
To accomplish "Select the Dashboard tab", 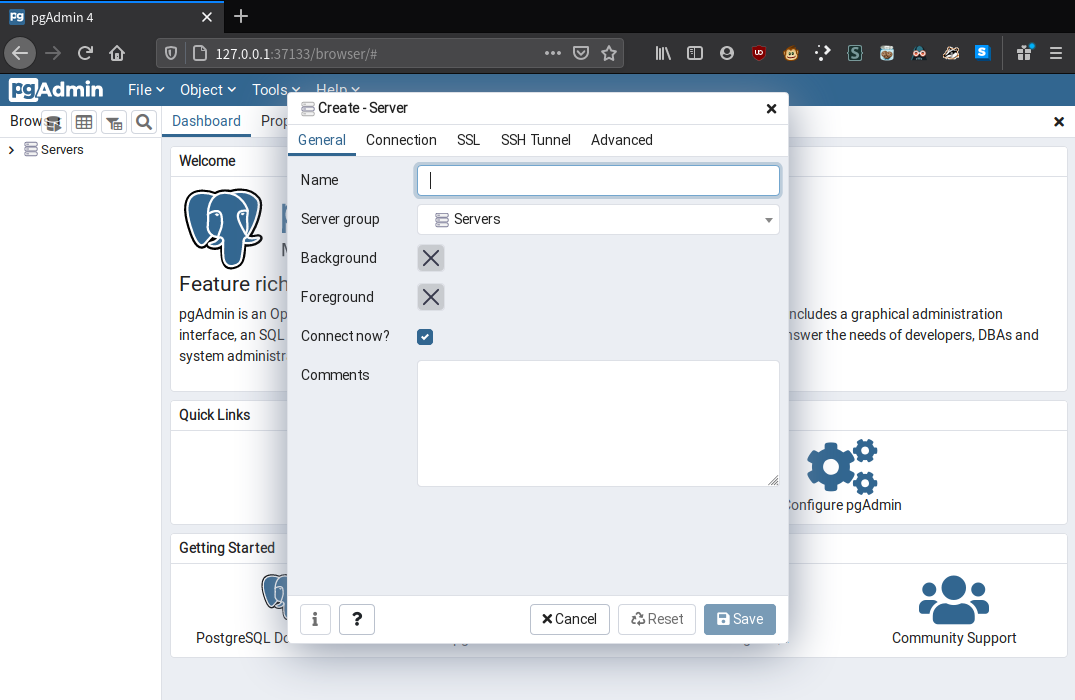I will 206,121.
